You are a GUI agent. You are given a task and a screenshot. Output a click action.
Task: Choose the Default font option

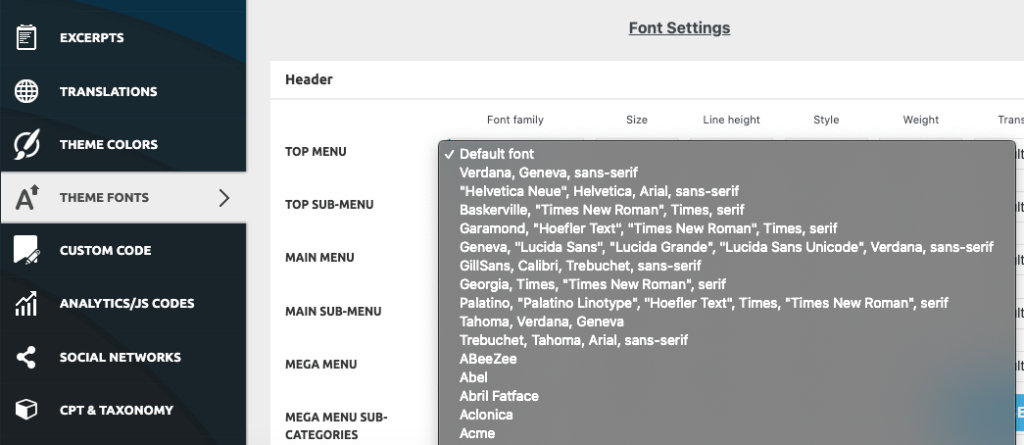[727, 154]
